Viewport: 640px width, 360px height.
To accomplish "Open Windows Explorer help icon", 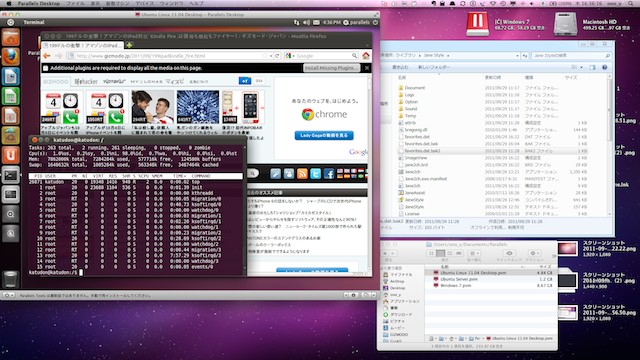I will [604, 67].
